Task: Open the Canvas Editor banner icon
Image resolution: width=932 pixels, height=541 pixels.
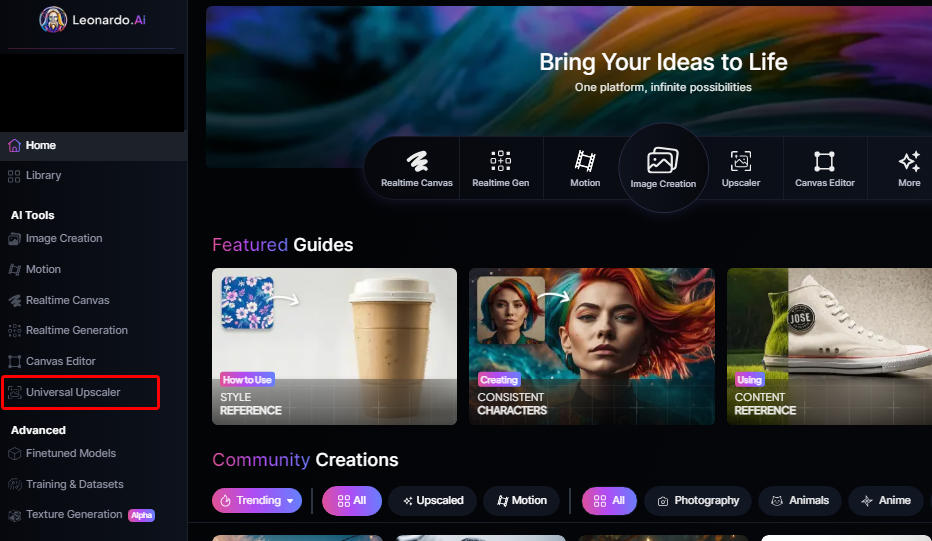Action: [x=824, y=168]
